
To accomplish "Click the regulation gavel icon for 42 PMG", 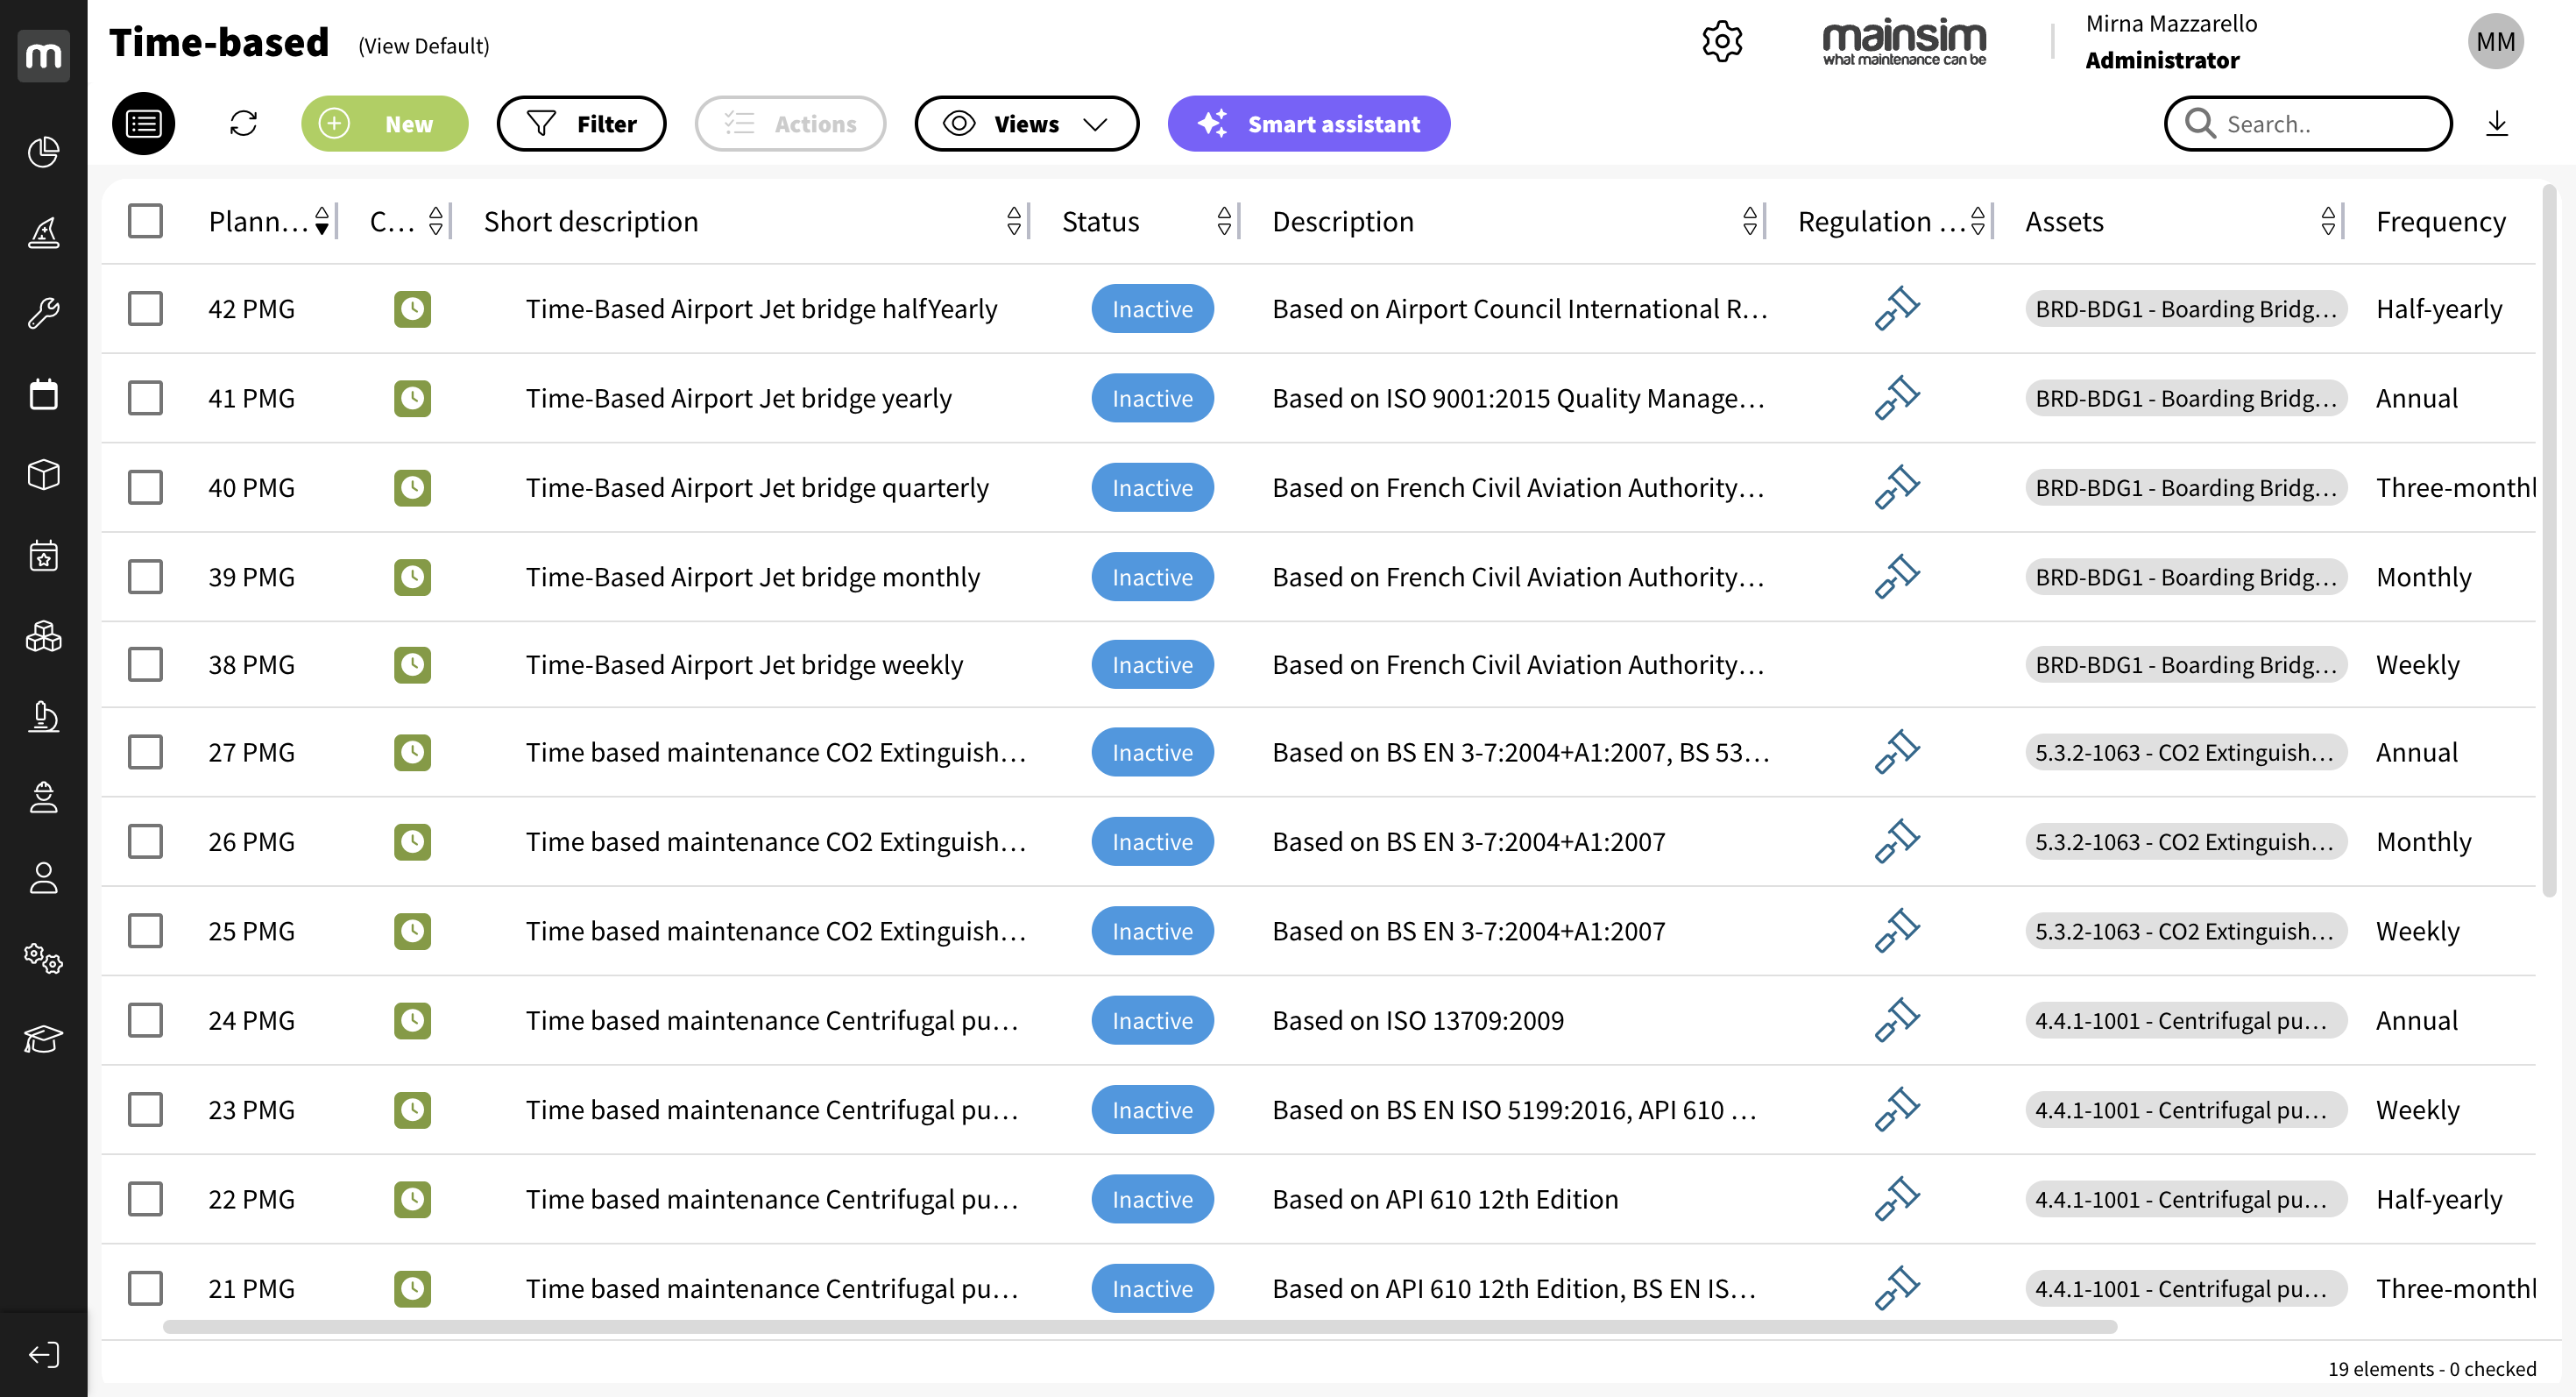I will coord(1896,309).
